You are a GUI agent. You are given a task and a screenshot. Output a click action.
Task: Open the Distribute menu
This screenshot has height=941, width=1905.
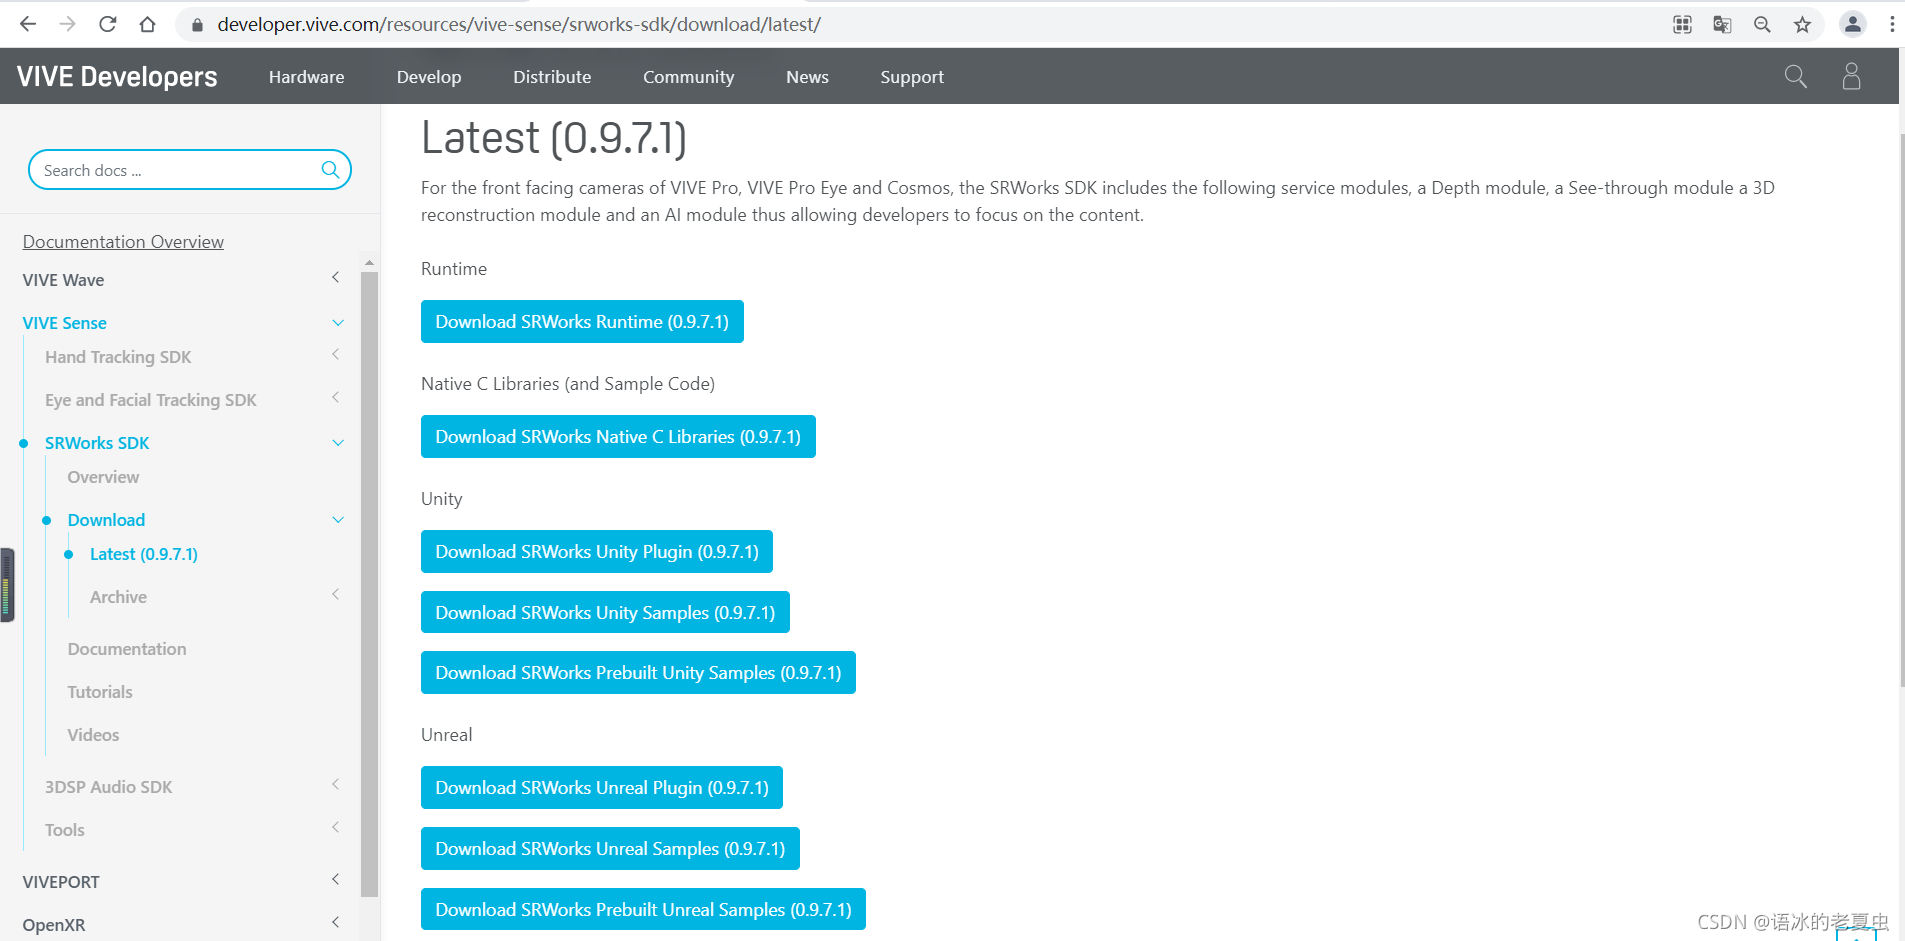pyautogui.click(x=552, y=77)
